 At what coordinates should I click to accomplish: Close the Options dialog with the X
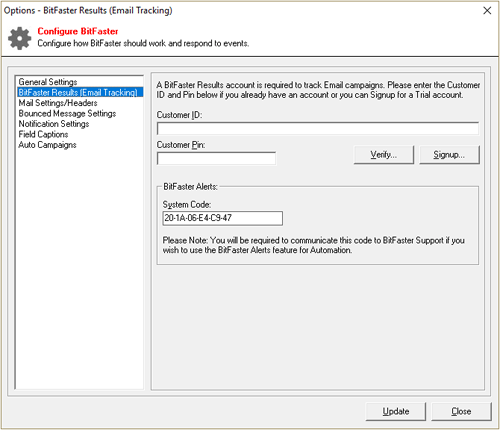point(487,11)
